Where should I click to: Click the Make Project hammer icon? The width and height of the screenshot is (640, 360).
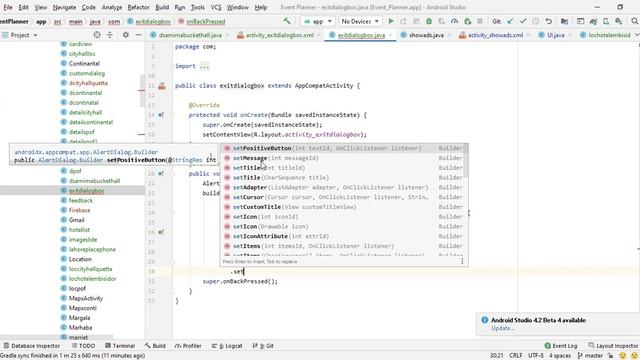pyautogui.click(x=287, y=21)
